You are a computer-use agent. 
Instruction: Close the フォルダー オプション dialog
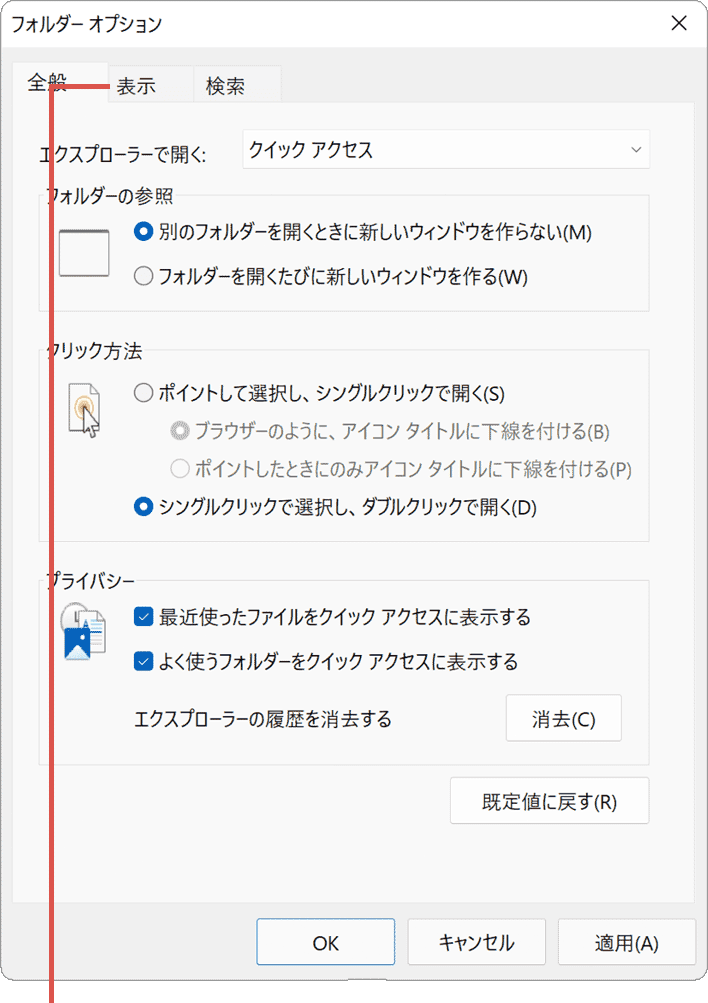click(679, 23)
